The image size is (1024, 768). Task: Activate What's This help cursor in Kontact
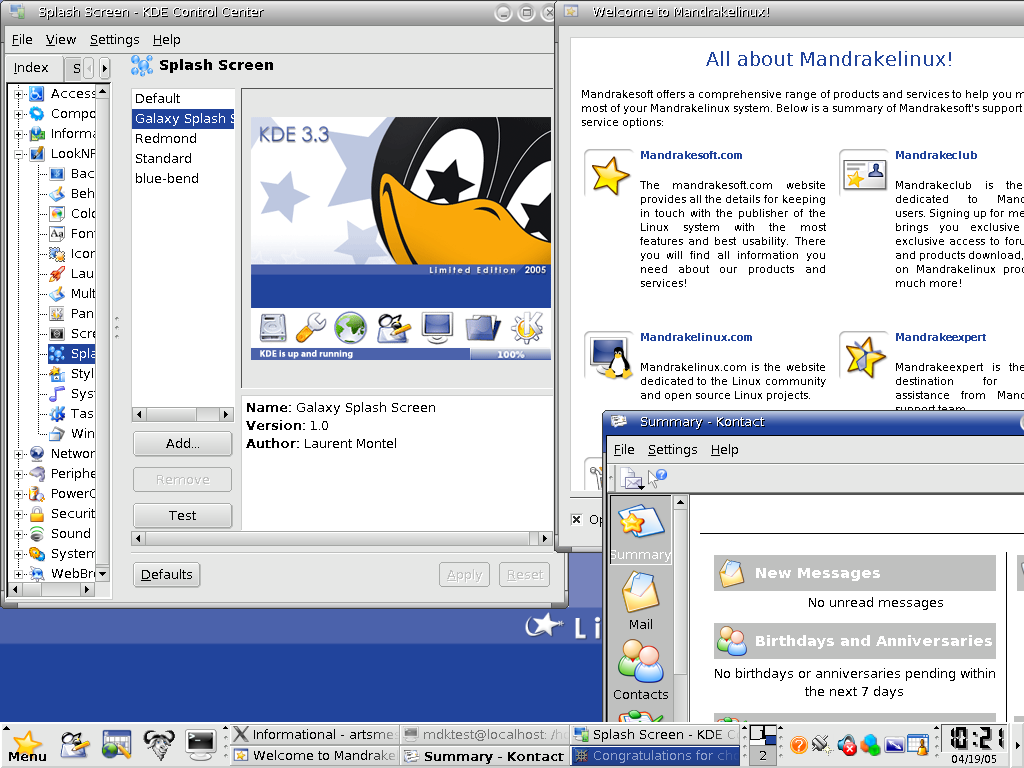click(657, 477)
